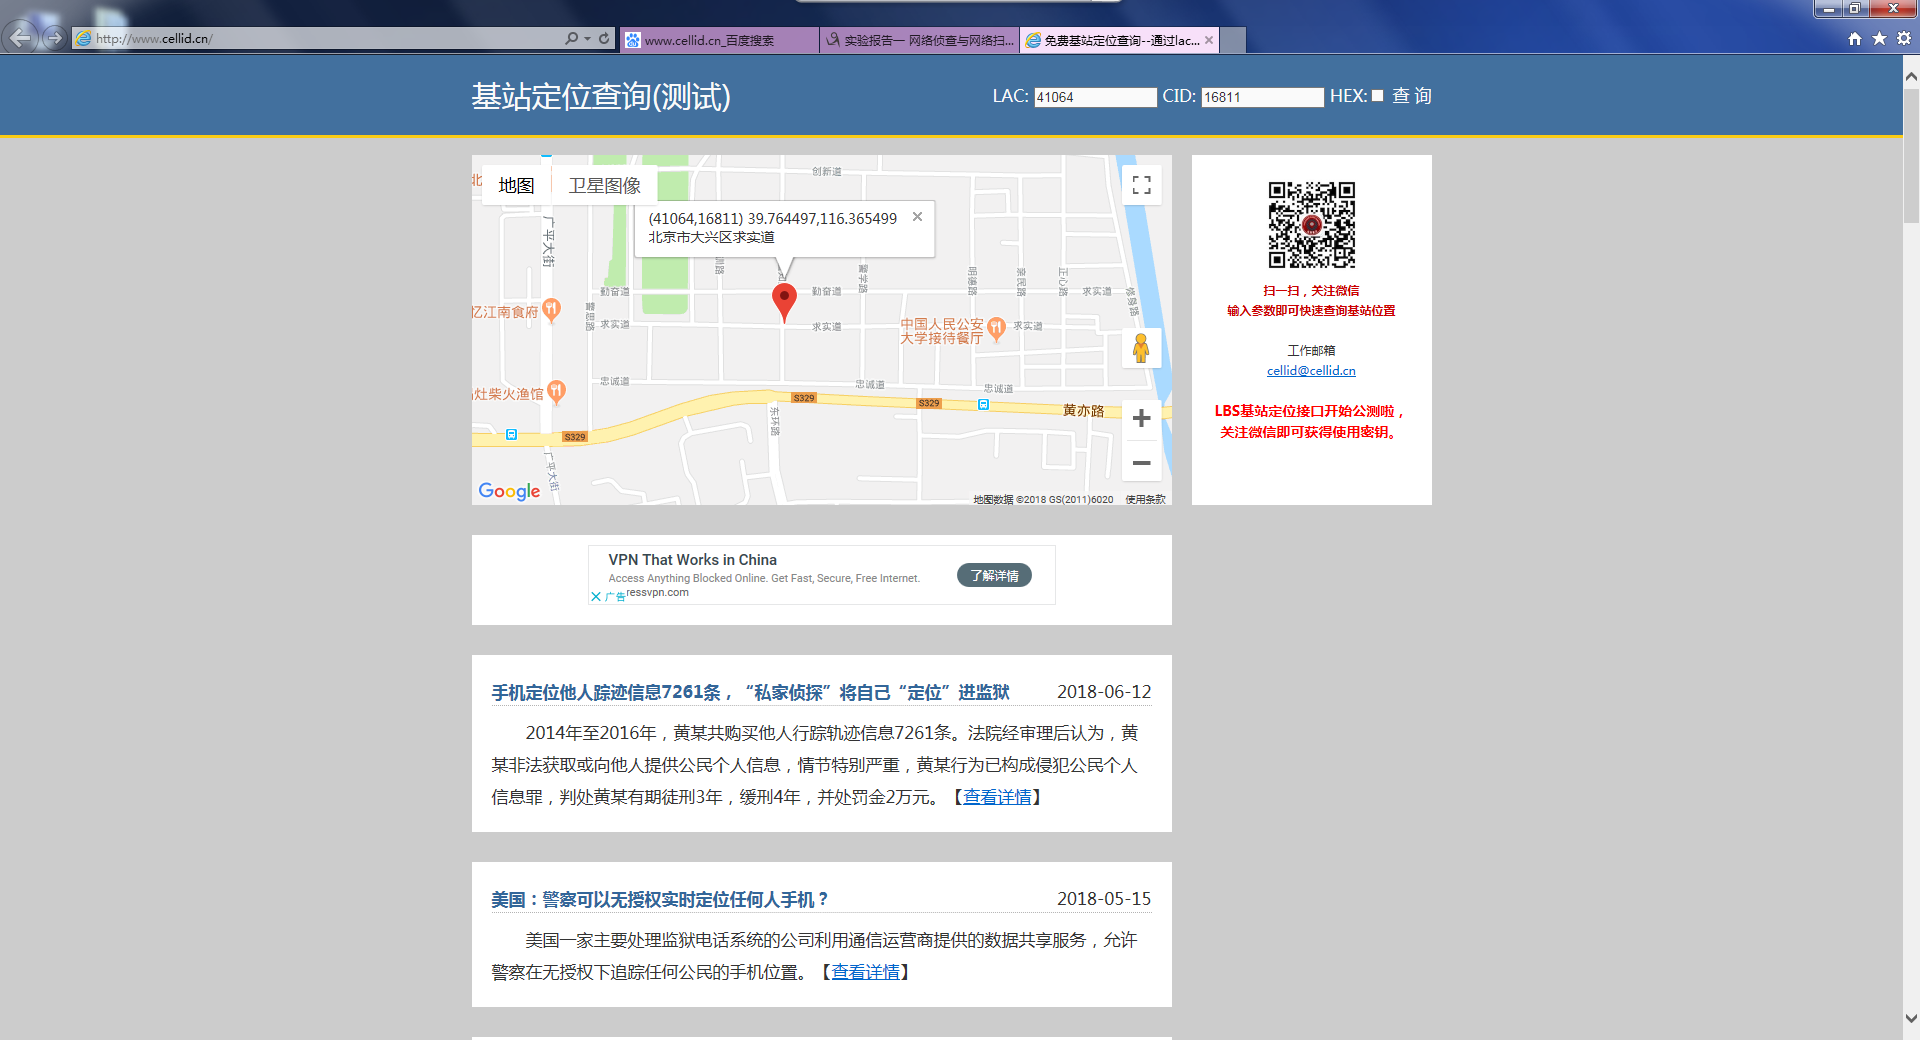Refresh the page with the reload icon
Screen dimensions: 1920x1040
click(604, 38)
